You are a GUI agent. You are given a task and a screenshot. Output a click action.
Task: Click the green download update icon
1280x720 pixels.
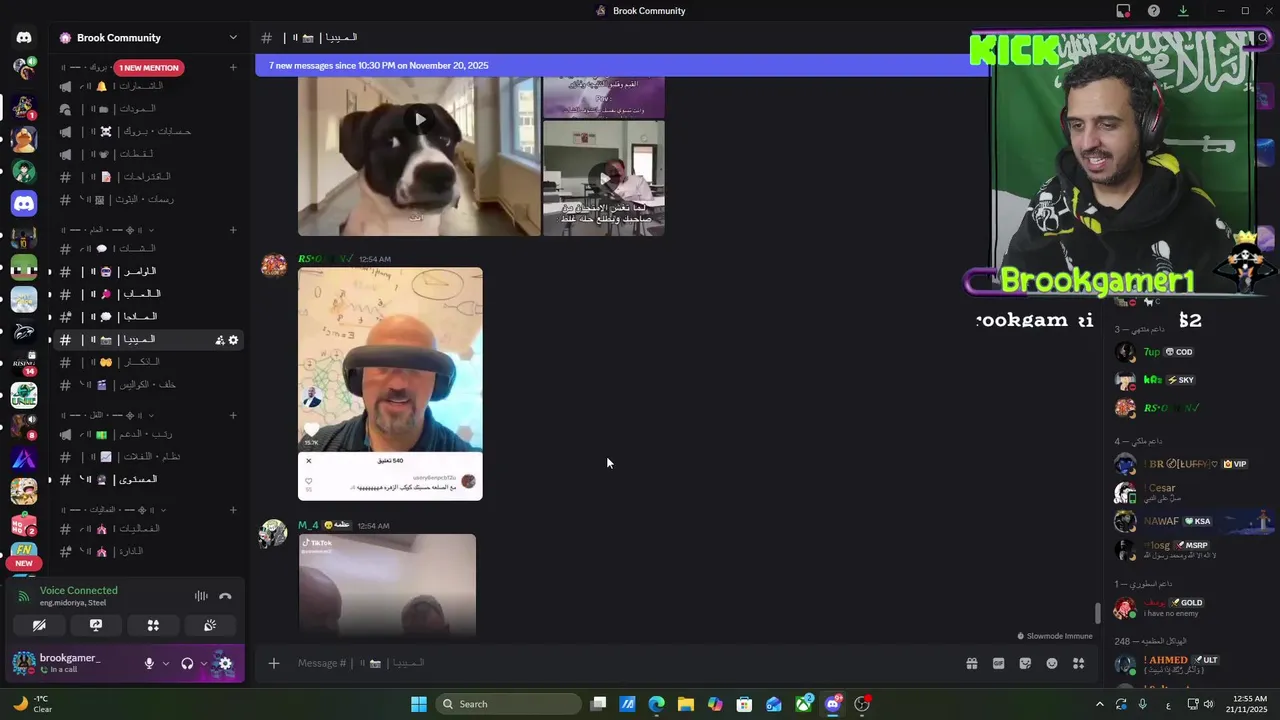pos(1183,11)
